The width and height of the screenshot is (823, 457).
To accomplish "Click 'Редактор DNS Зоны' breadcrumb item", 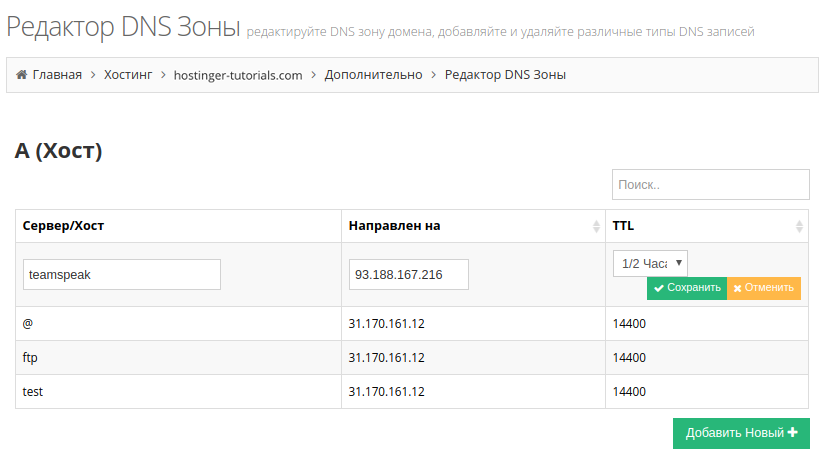I will tap(505, 75).
